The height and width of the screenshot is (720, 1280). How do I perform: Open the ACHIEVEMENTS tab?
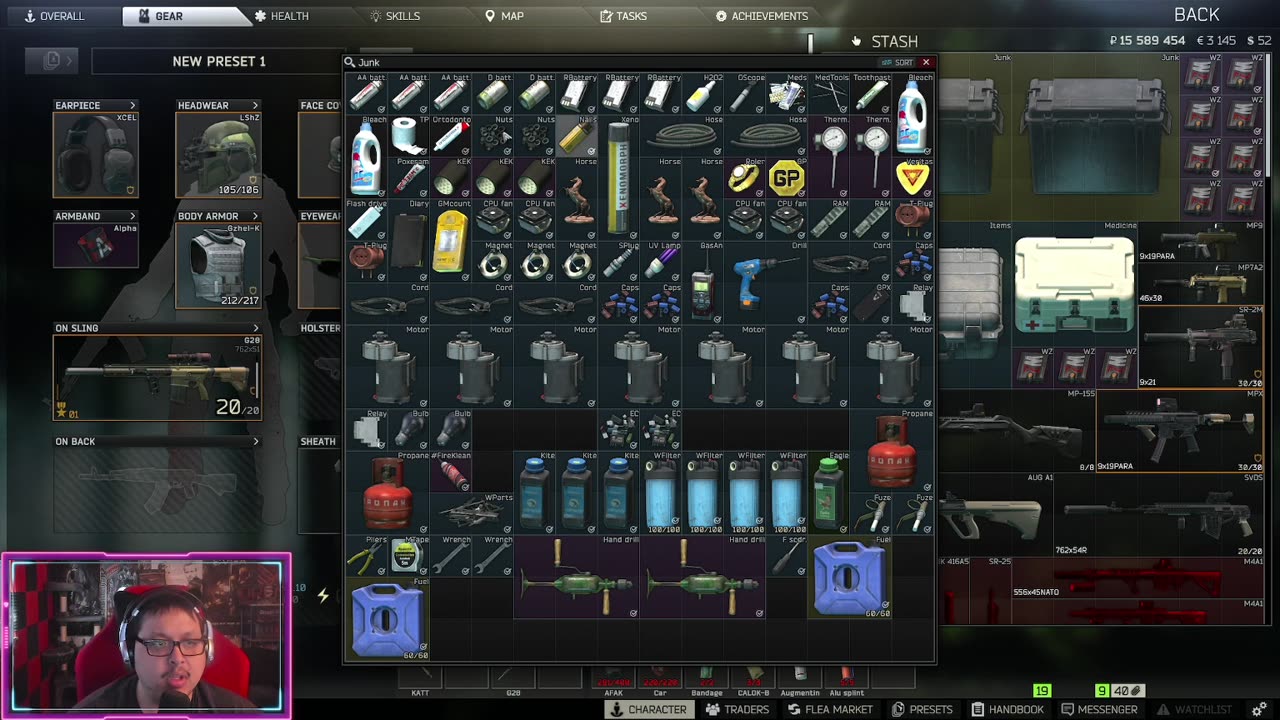762,16
